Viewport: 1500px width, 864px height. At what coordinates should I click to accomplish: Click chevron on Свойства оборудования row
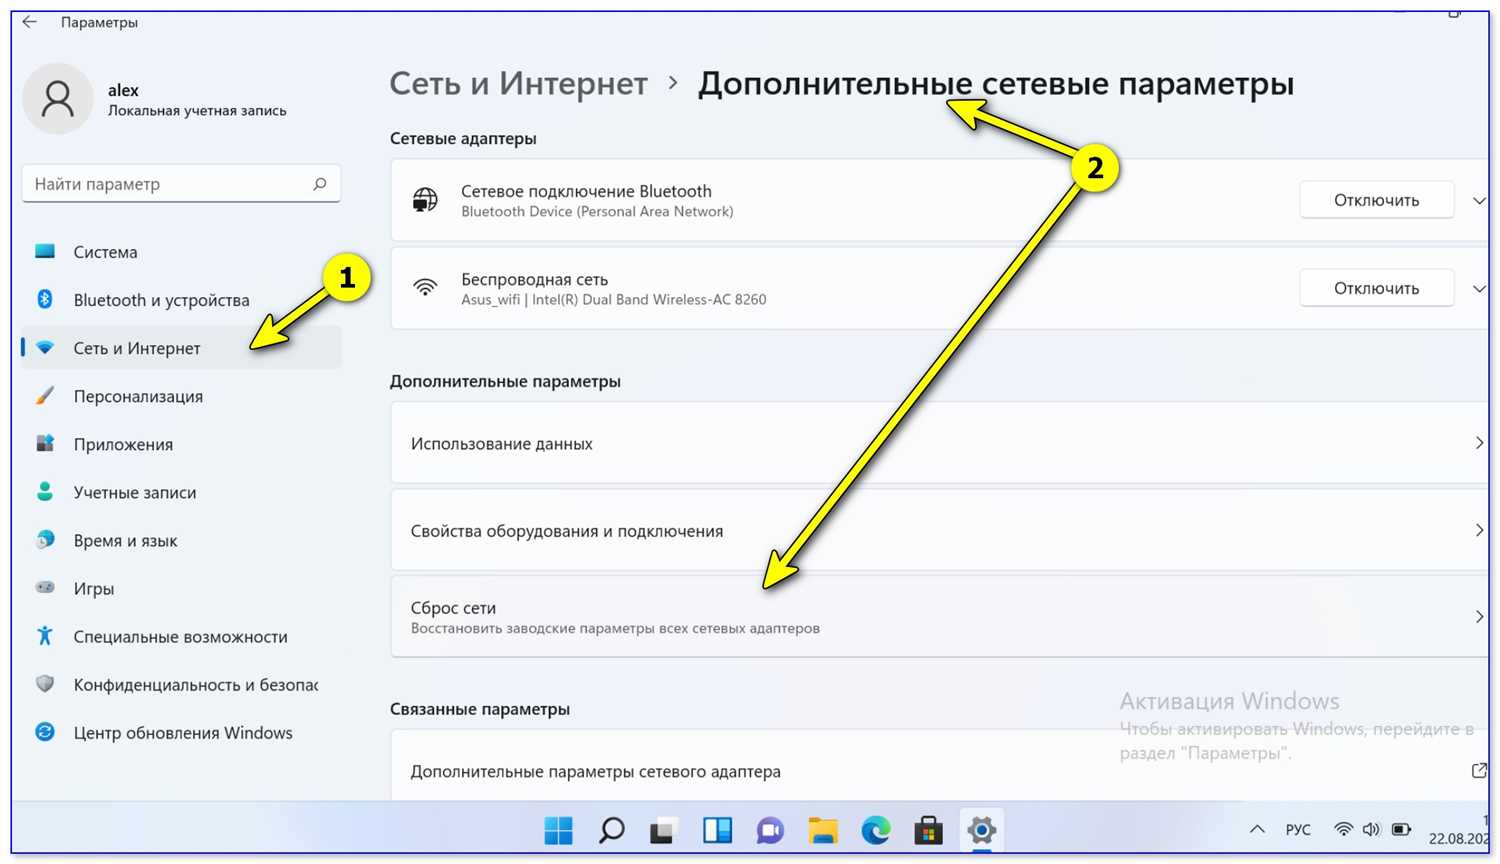pyautogui.click(x=1479, y=530)
